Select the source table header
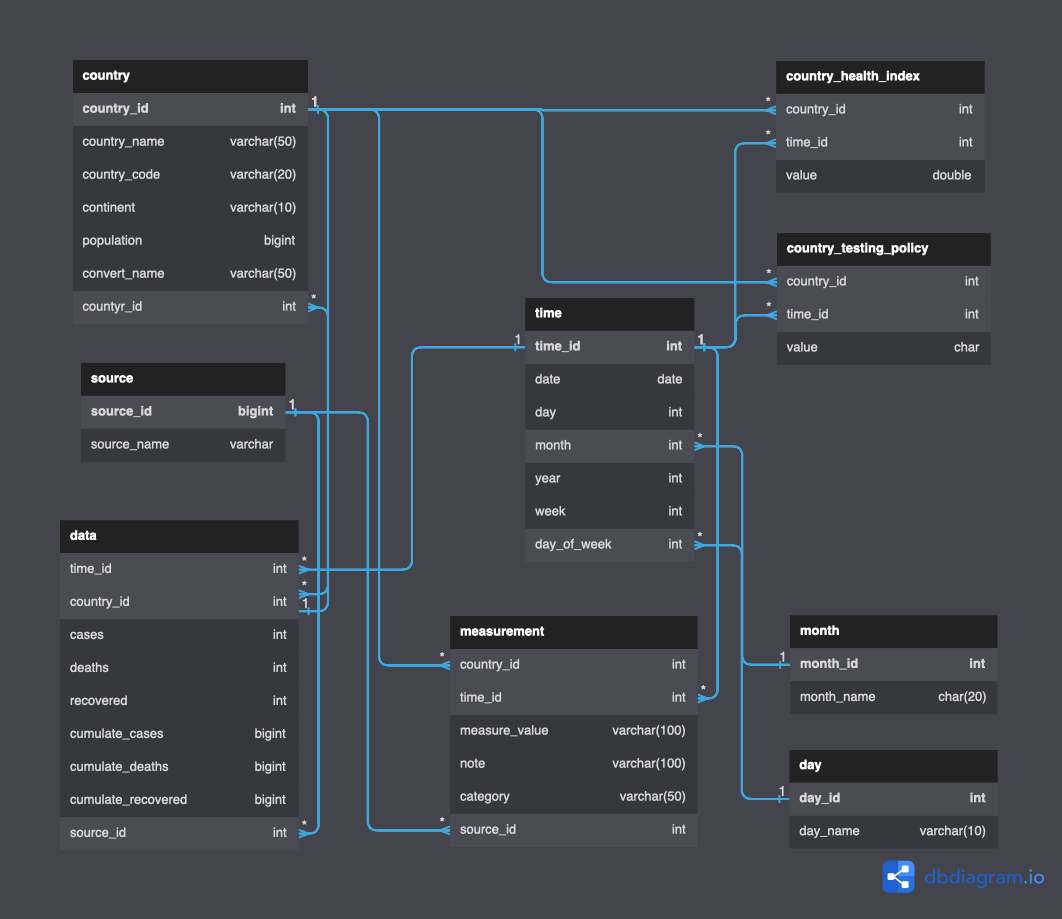The image size is (1062, 919). (183, 379)
